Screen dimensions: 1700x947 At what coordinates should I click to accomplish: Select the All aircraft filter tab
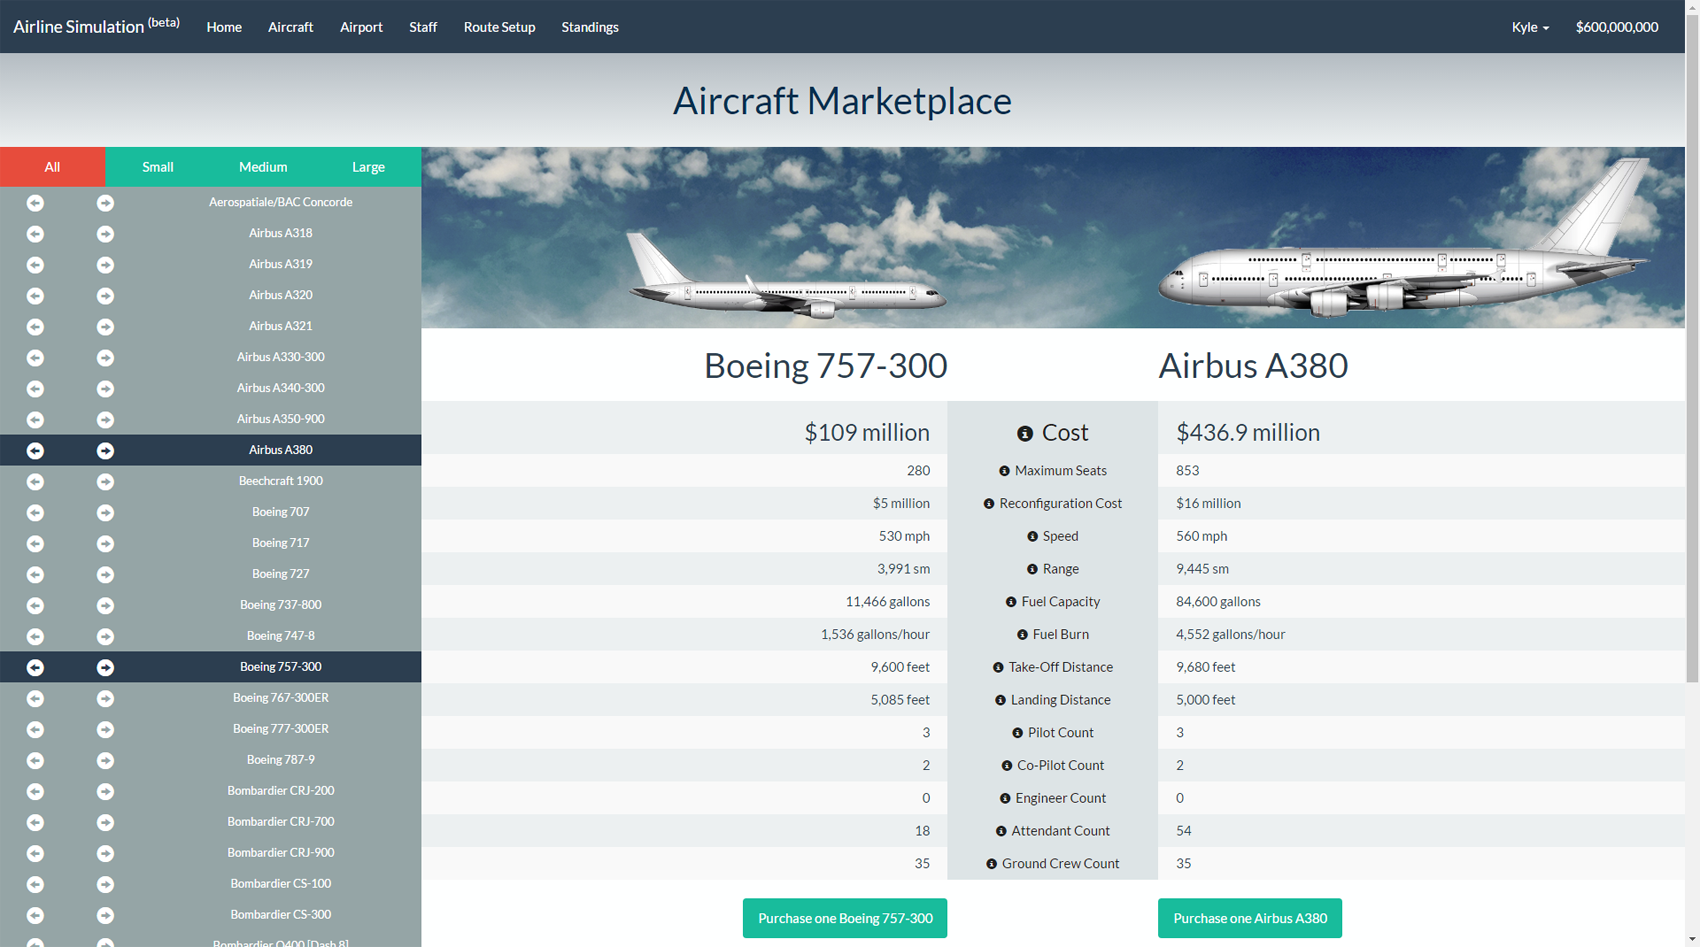tap(52, 167)
